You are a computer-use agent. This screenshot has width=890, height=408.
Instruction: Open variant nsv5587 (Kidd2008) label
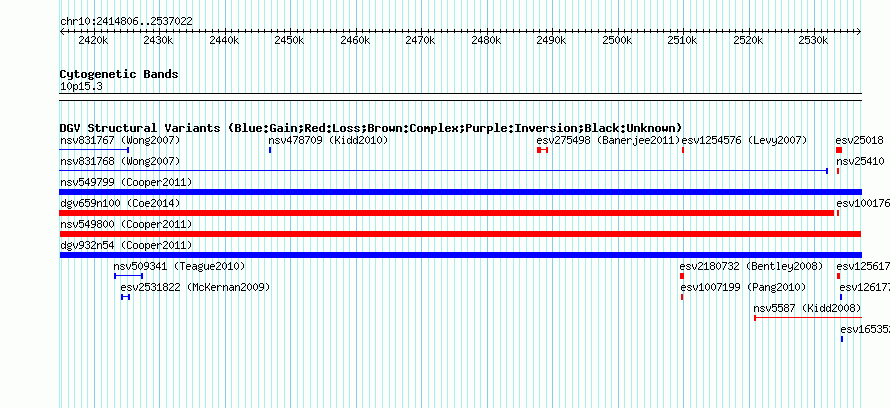click(x=807, y=308)
